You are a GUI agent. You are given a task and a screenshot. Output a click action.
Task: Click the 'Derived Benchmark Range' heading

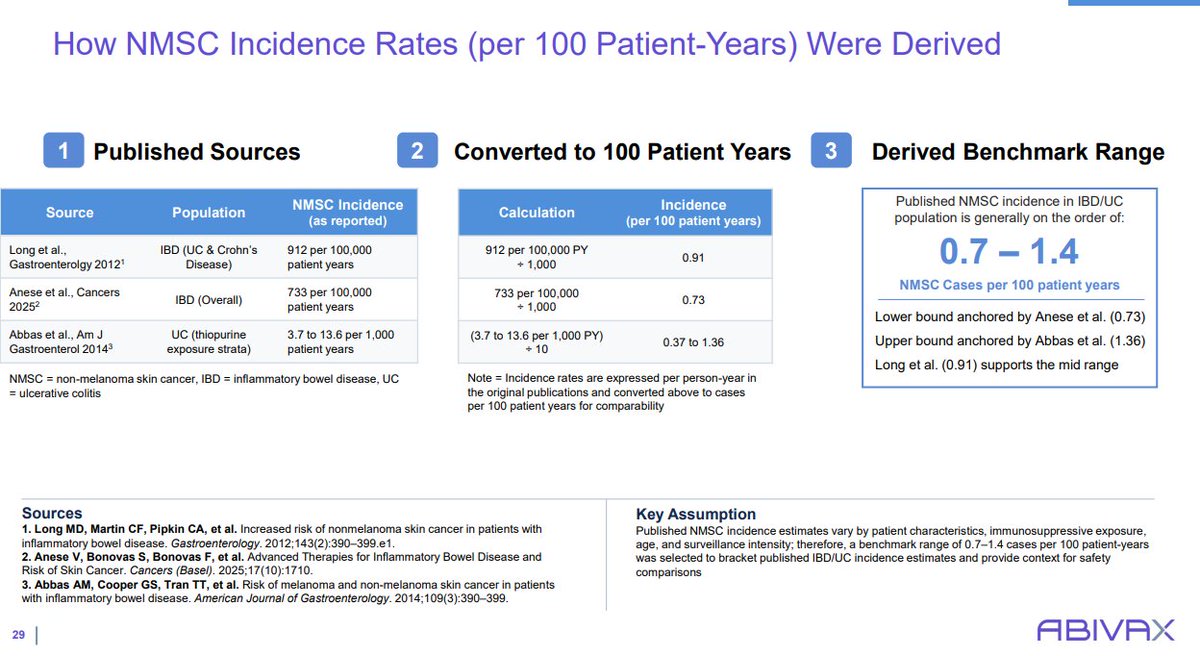(1018, 152)
